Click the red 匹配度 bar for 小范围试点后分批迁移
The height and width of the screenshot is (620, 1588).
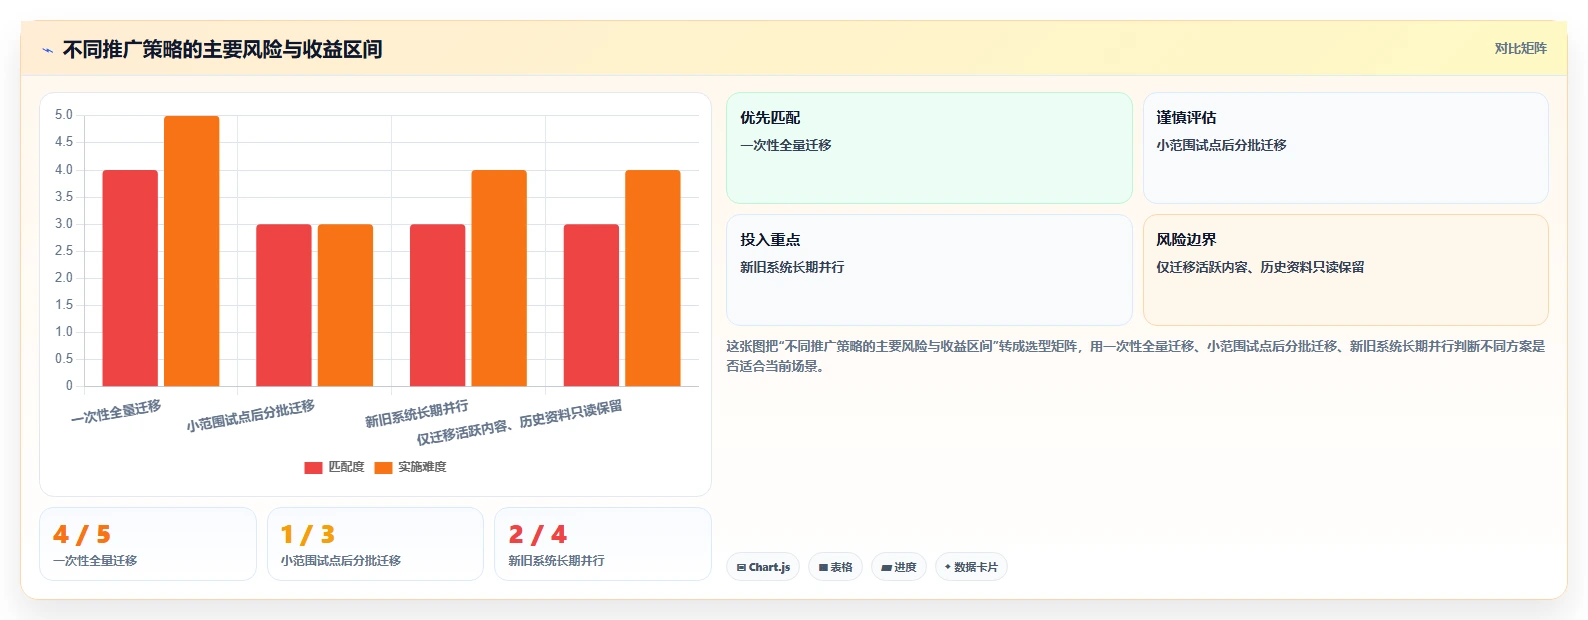point(284,305)
